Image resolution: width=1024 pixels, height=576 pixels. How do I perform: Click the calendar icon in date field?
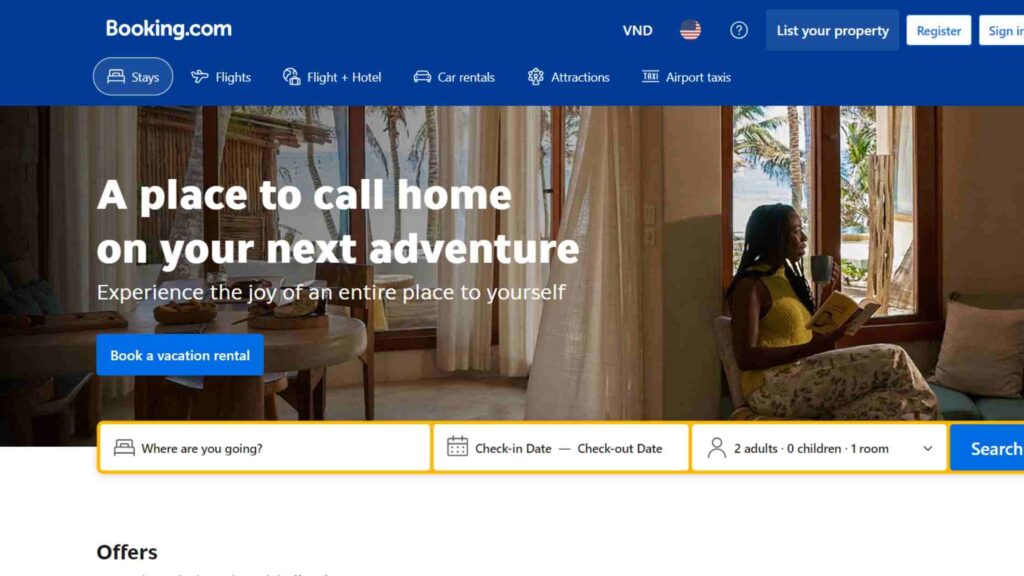[x=457, y=447]
